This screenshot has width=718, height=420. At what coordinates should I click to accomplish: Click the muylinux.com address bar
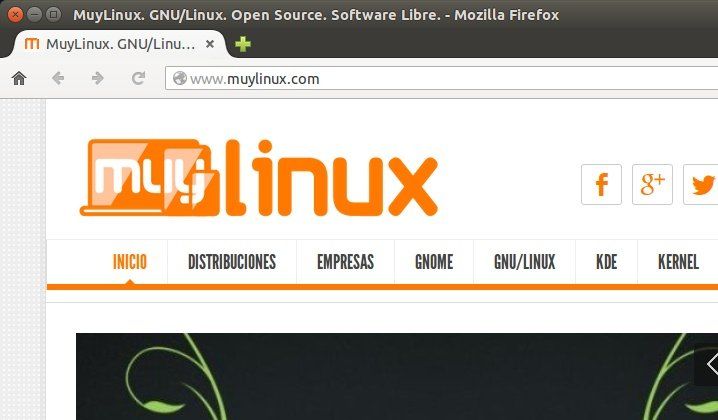coord(441,78)
